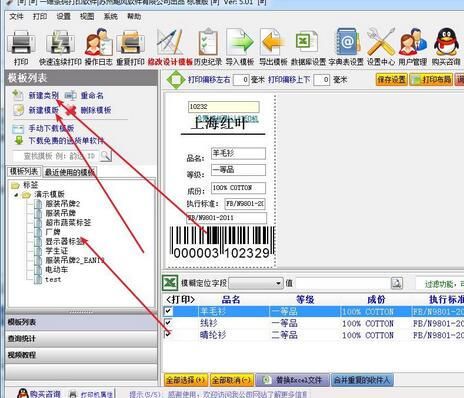The image size is (464, 398).
Task: Toggle the print checkbox for 晴纶衫 row
Action: 168,334
